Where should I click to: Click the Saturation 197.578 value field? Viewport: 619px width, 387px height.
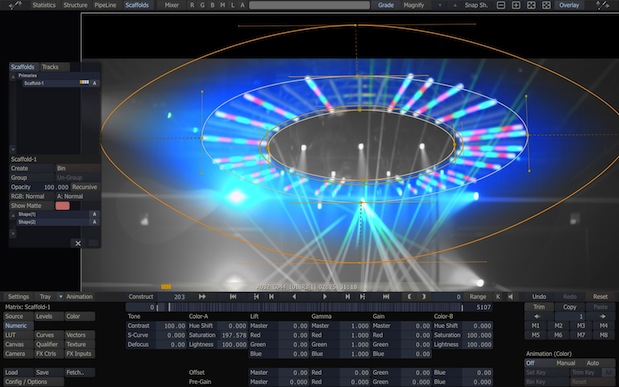[233, 335]
